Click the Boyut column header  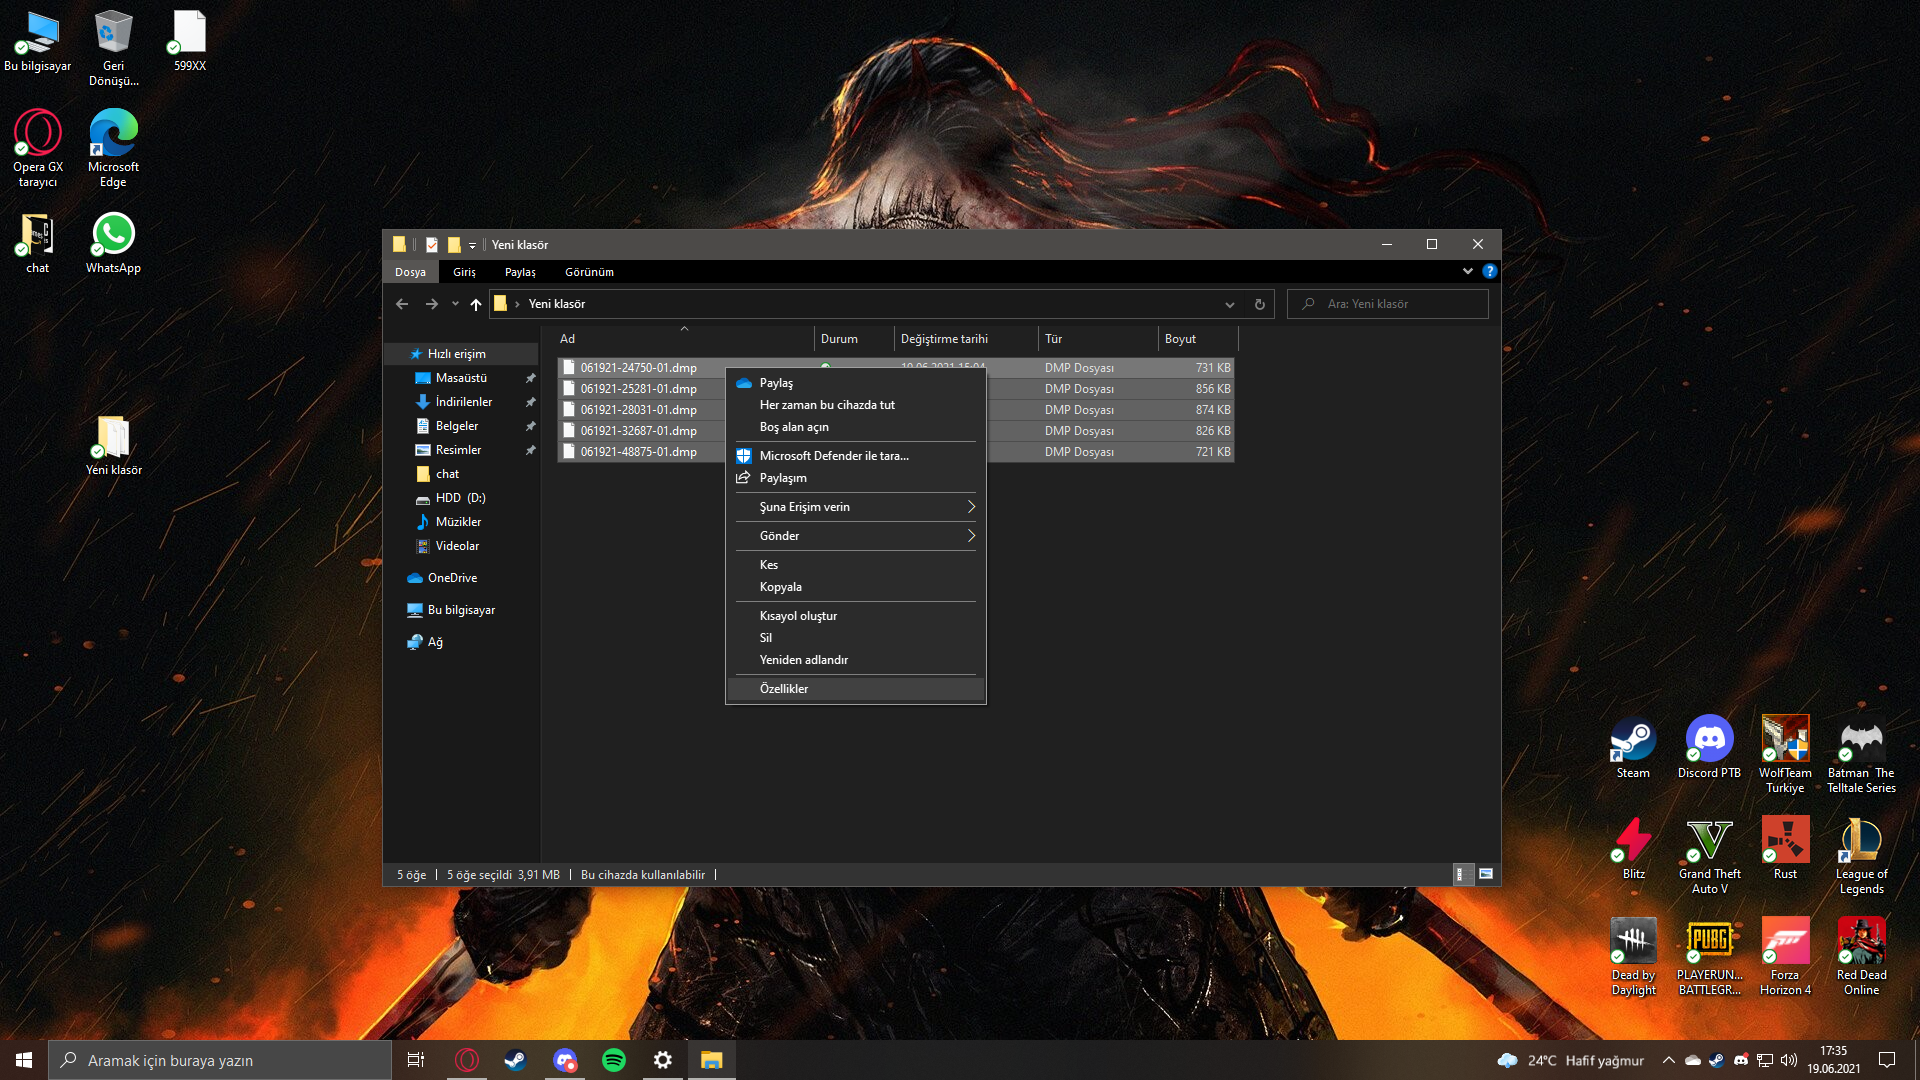point(1181,339)
